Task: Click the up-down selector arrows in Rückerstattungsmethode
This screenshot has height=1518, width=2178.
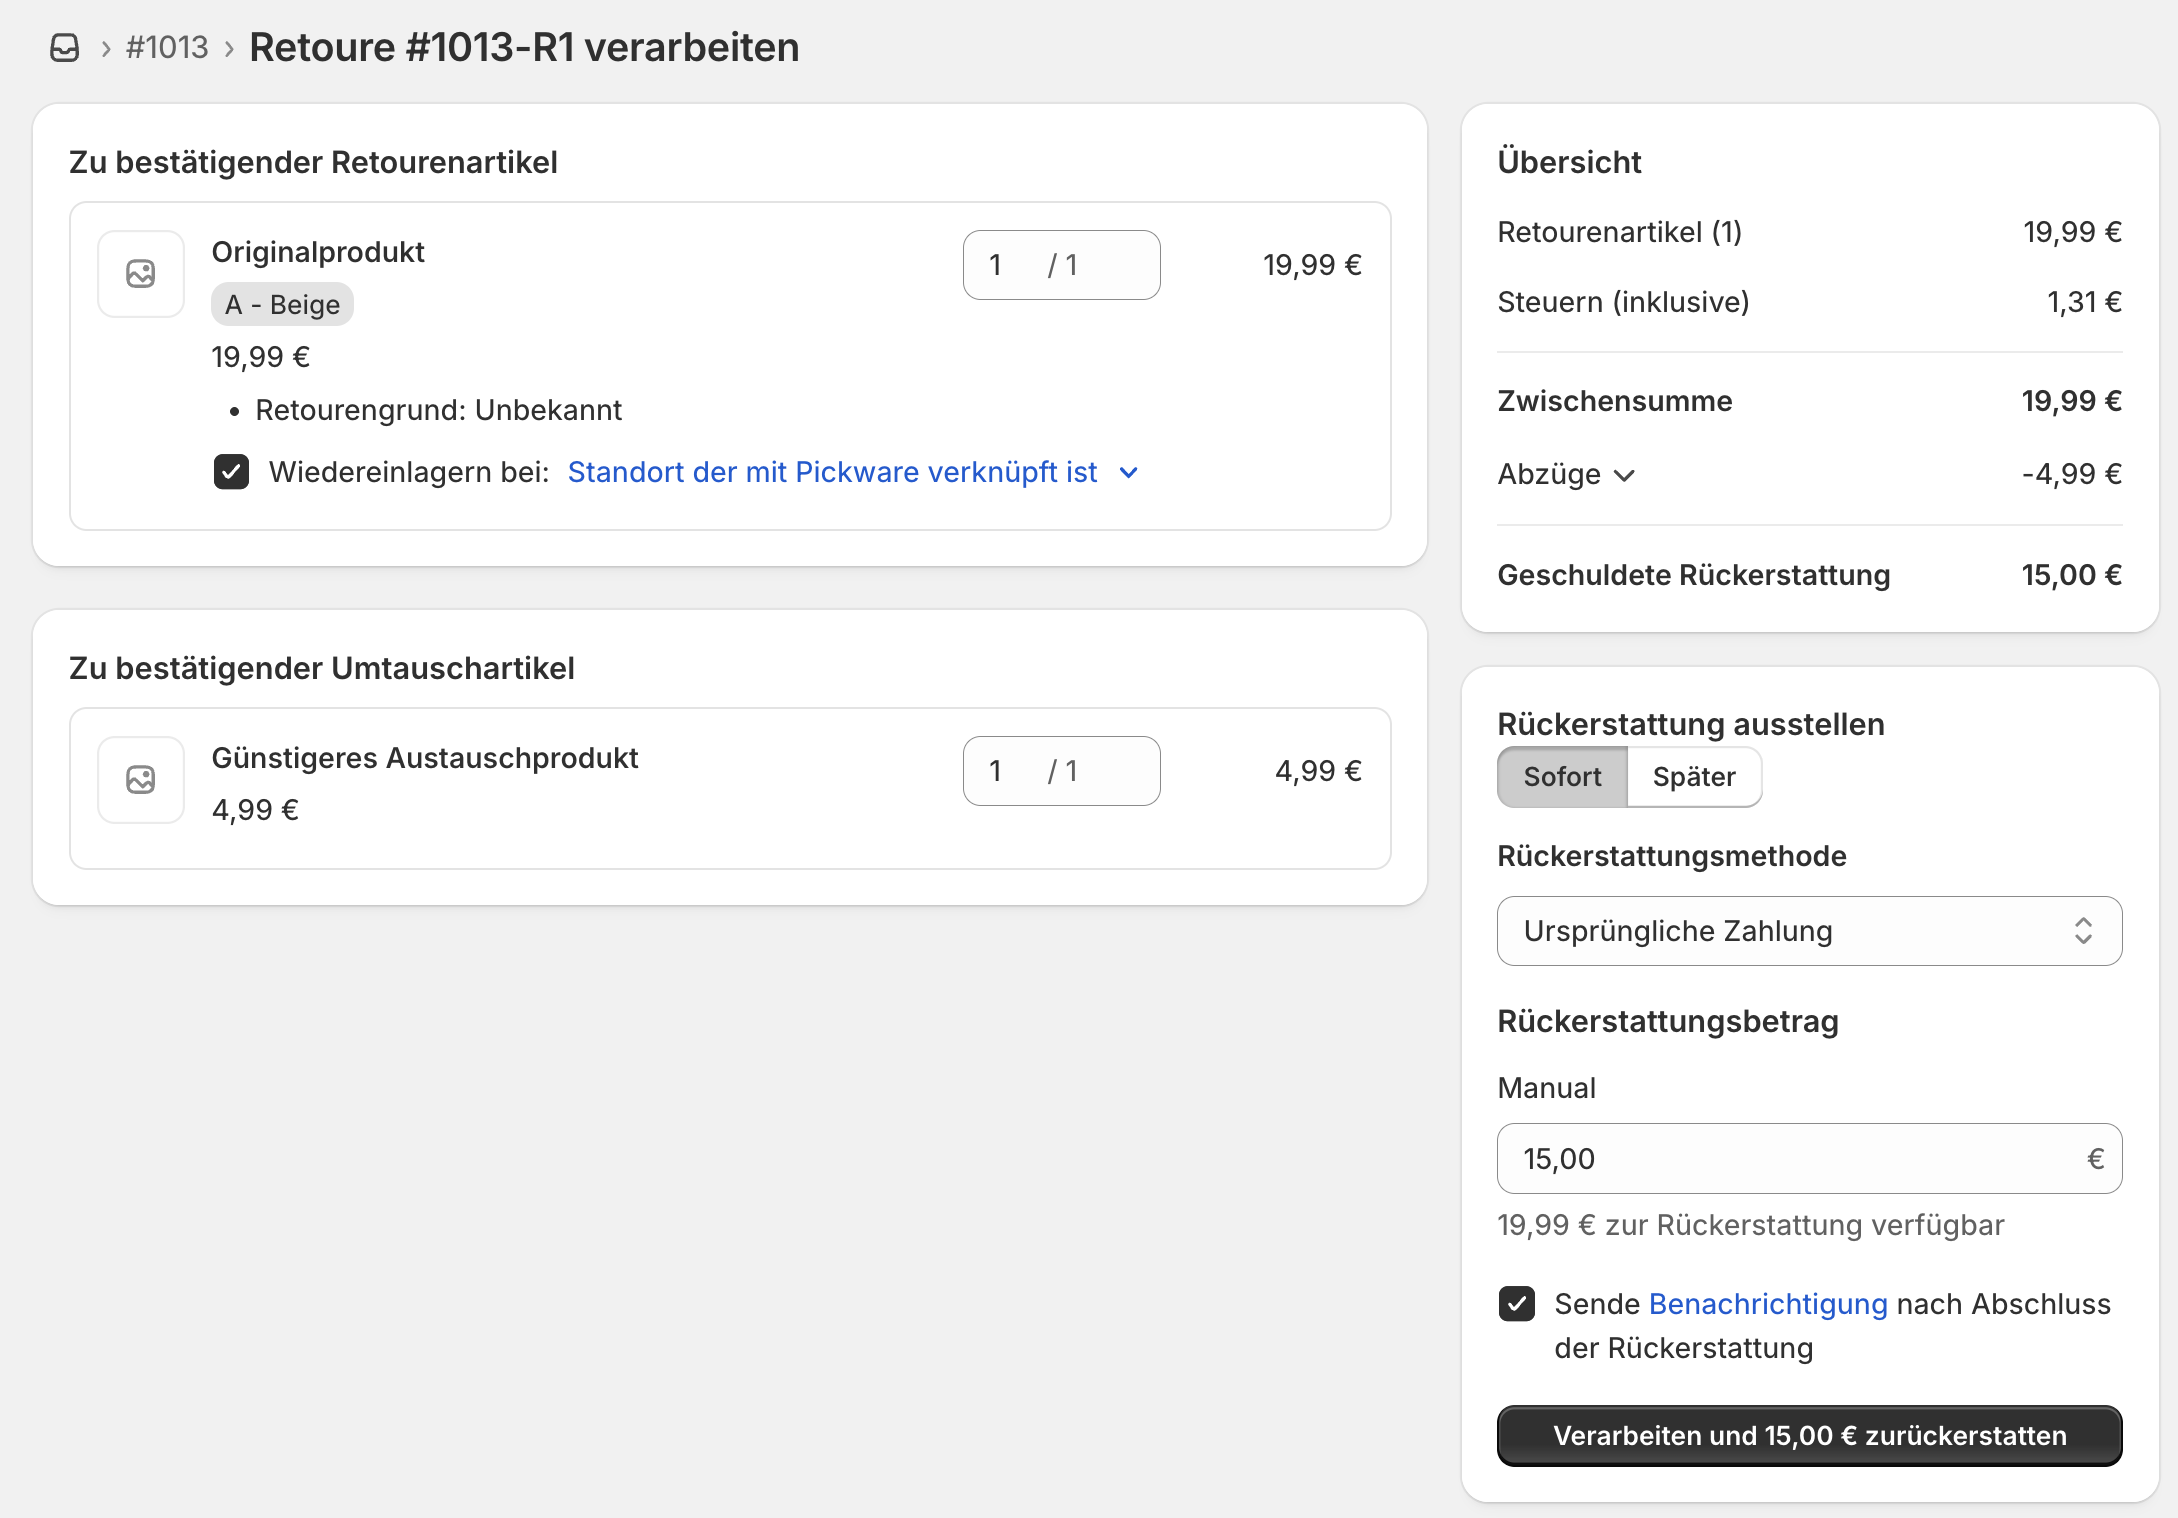Action: pos(2083,931)
